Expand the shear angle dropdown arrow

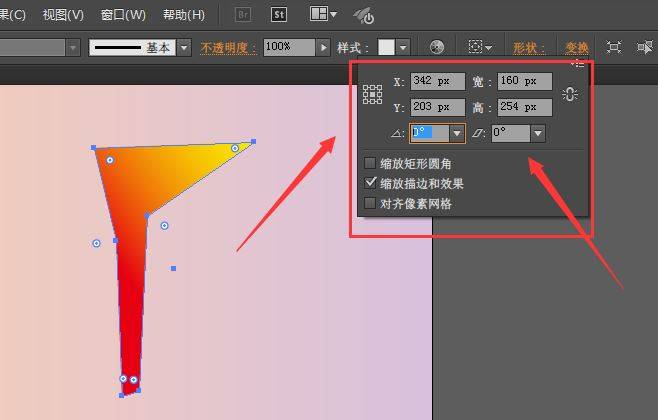coord(538,133)
